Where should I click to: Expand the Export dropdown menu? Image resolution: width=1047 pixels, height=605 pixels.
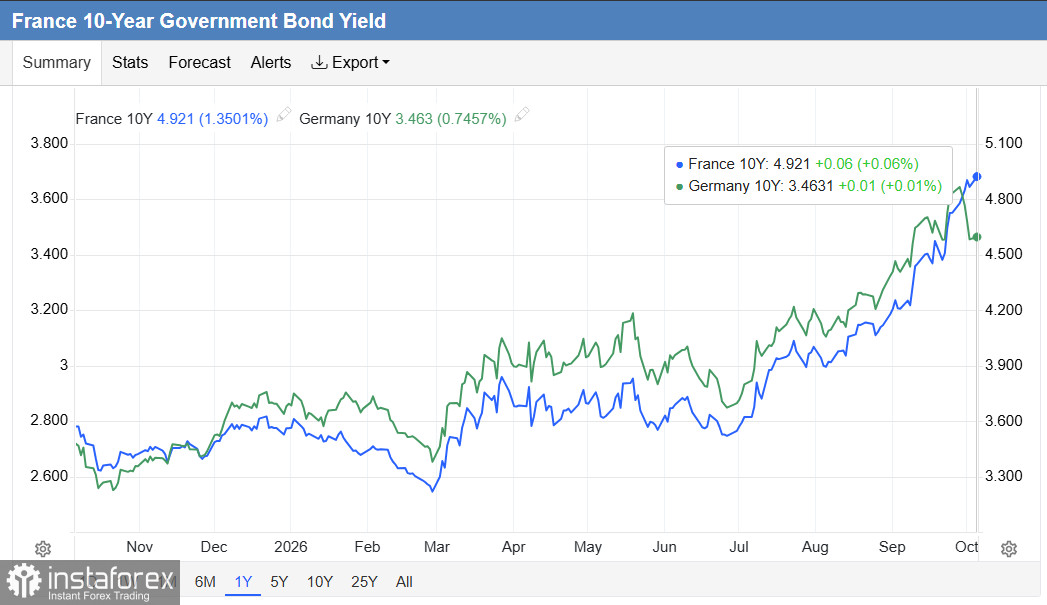point(350,62)
